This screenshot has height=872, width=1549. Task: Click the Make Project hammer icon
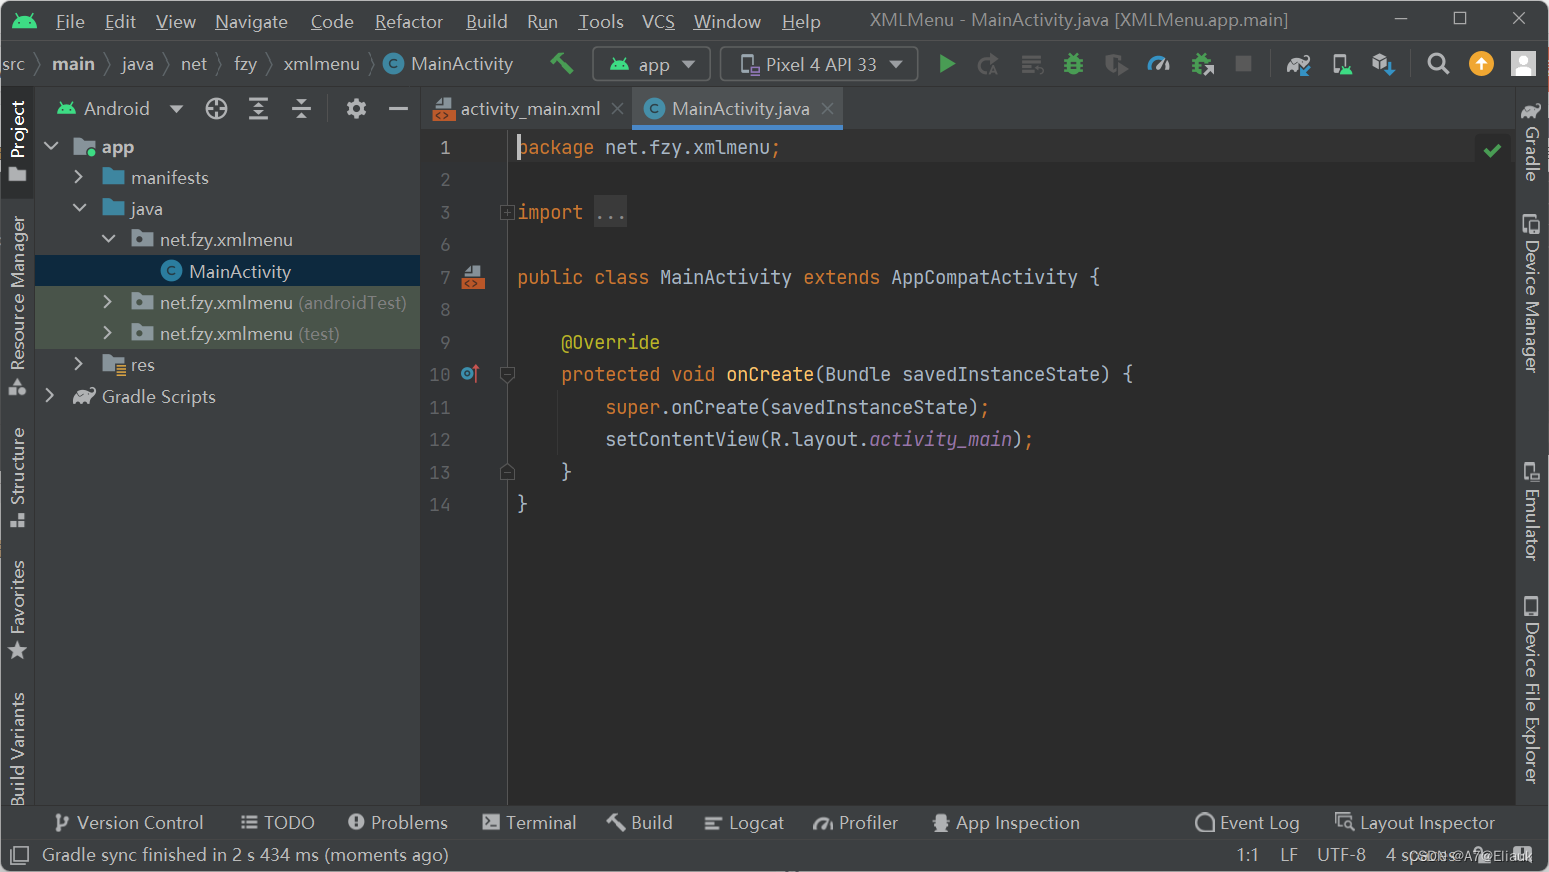562,64
